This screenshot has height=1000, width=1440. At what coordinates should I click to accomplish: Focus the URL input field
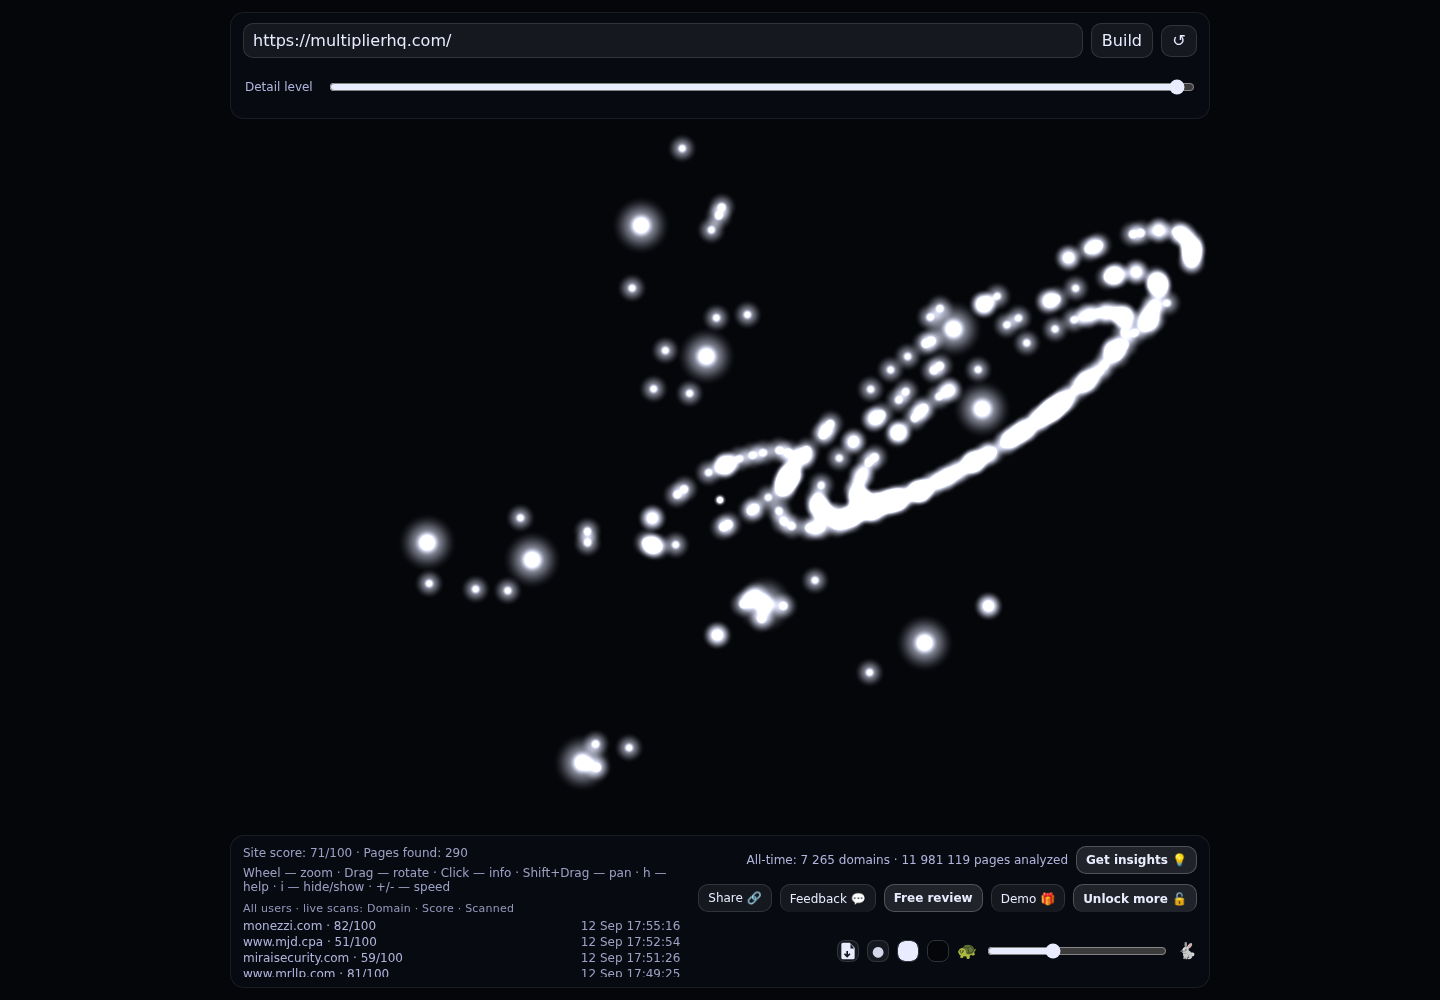click(x=663, y=40)
